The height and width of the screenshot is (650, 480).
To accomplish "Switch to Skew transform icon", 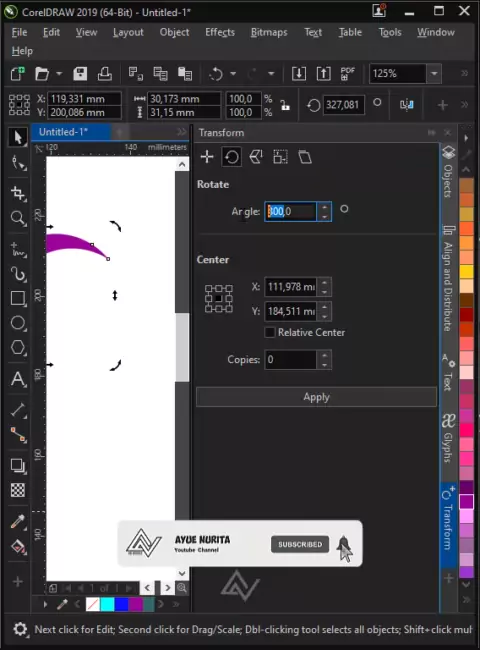I will (305, 157).
